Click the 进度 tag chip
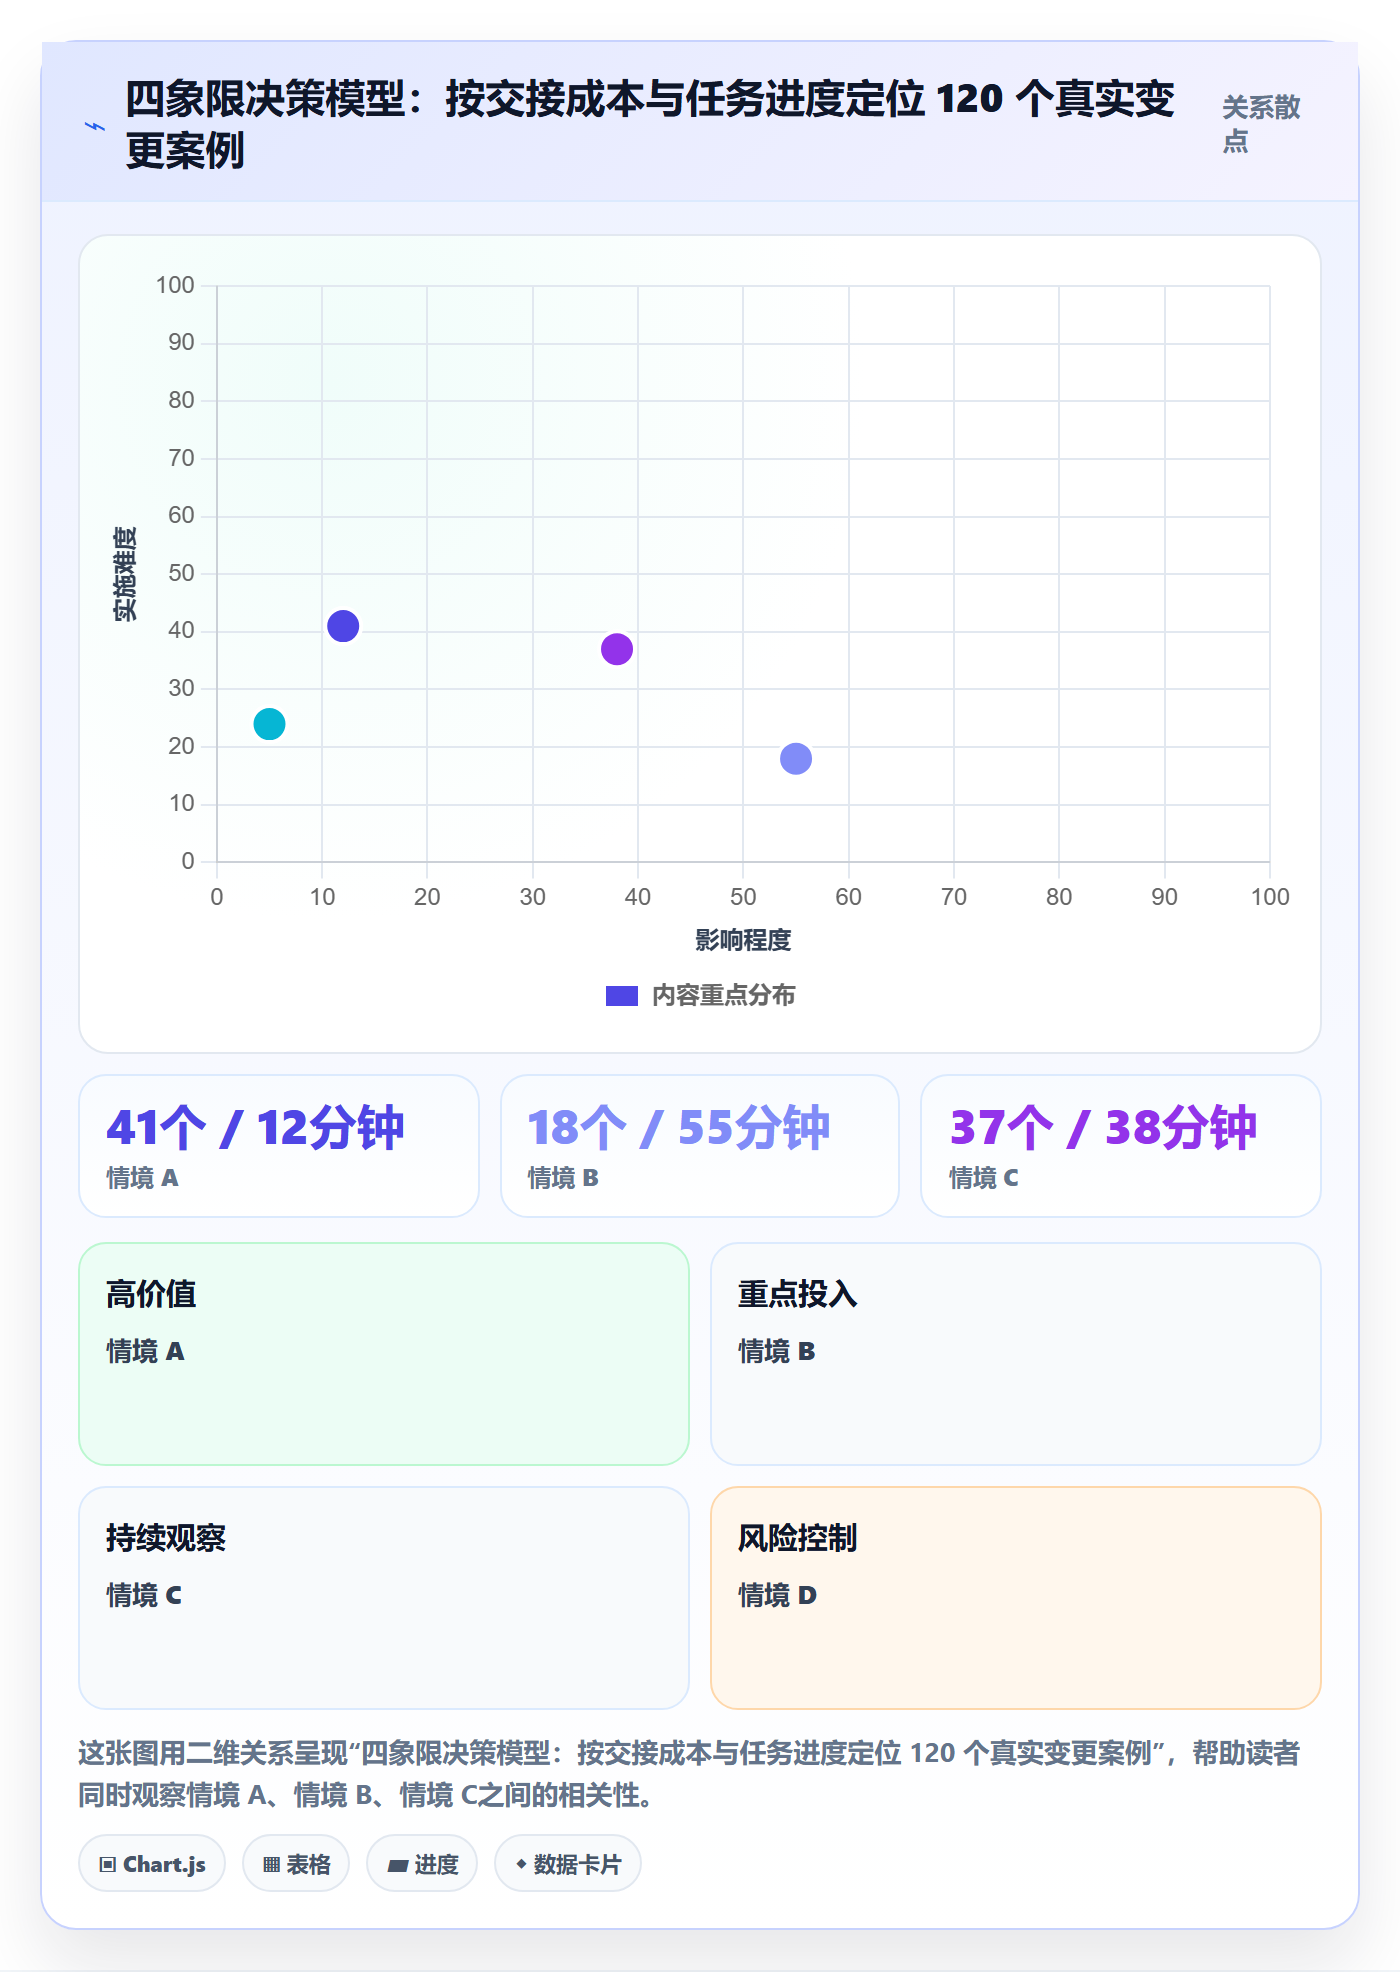Viewport: 1400px width, 1972px height. tap(422, 1864)
